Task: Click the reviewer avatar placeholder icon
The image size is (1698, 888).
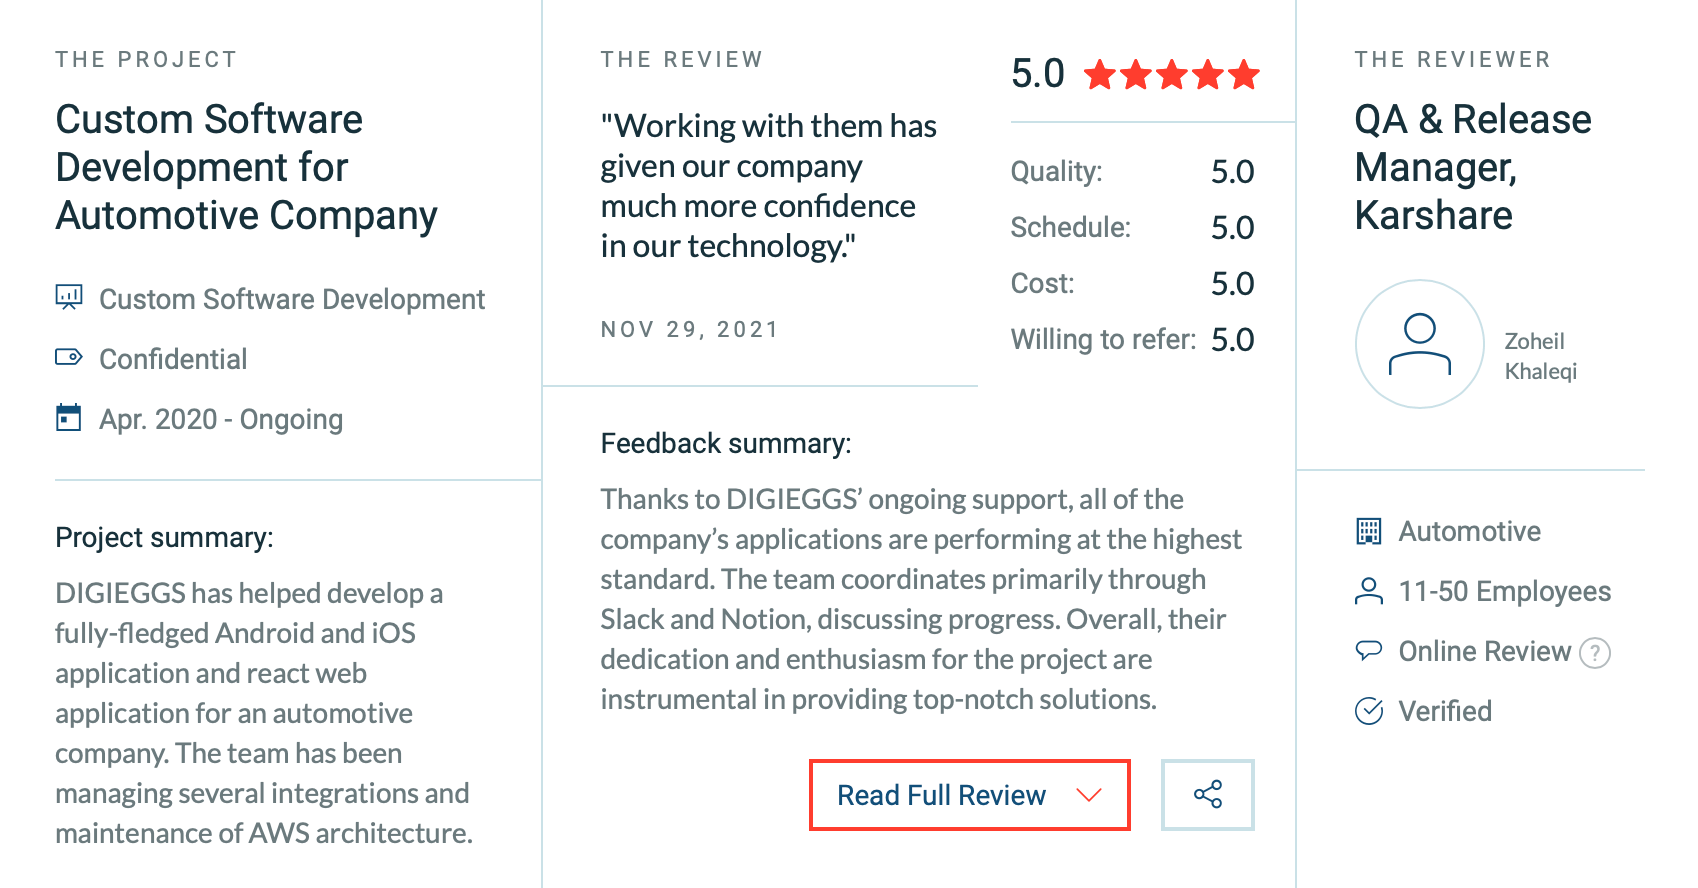Action: pos(1419,344)
